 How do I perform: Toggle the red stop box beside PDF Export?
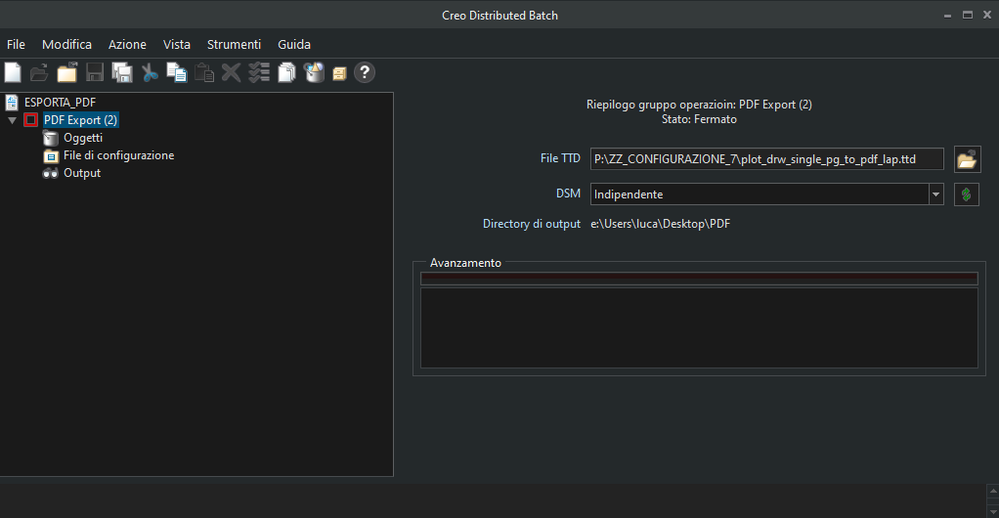31,120
